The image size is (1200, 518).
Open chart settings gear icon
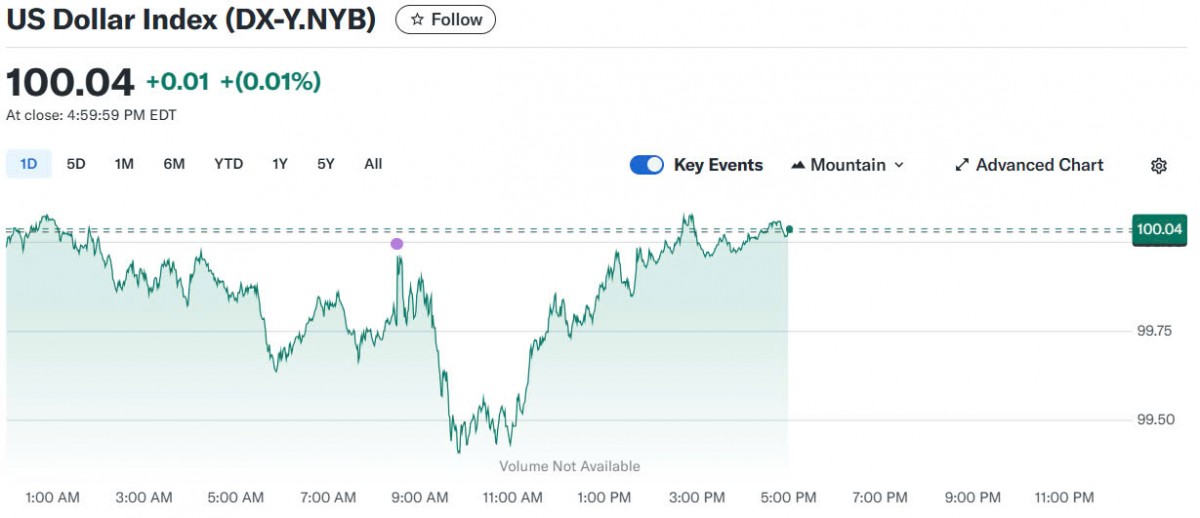click(1159, 166)
